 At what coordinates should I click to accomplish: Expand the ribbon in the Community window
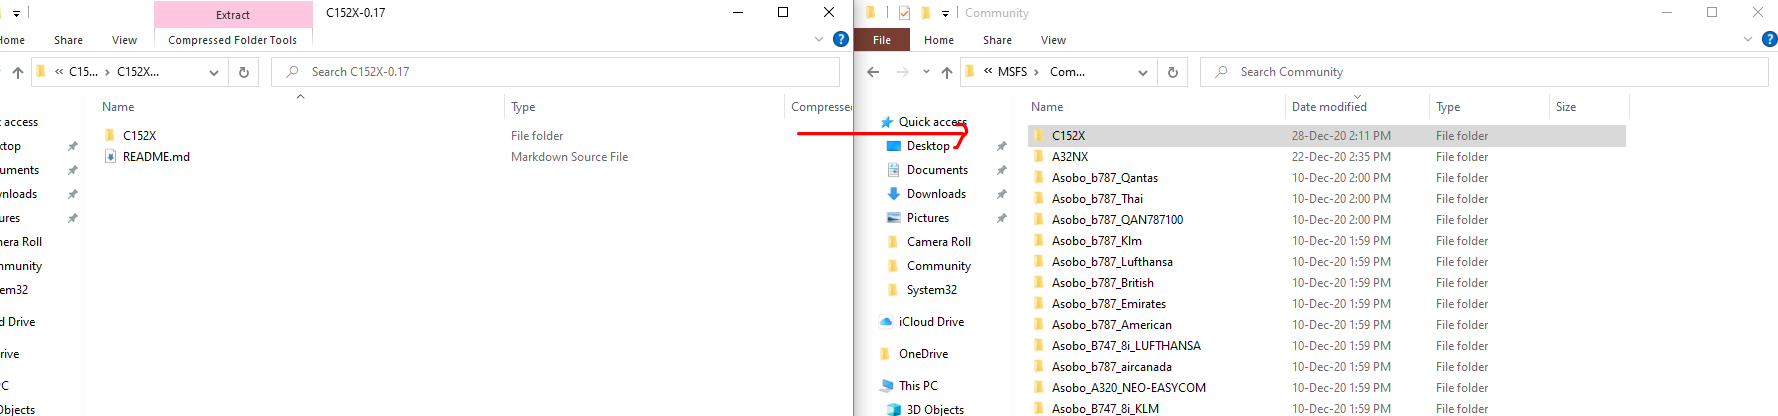(x=1748, y=40)
